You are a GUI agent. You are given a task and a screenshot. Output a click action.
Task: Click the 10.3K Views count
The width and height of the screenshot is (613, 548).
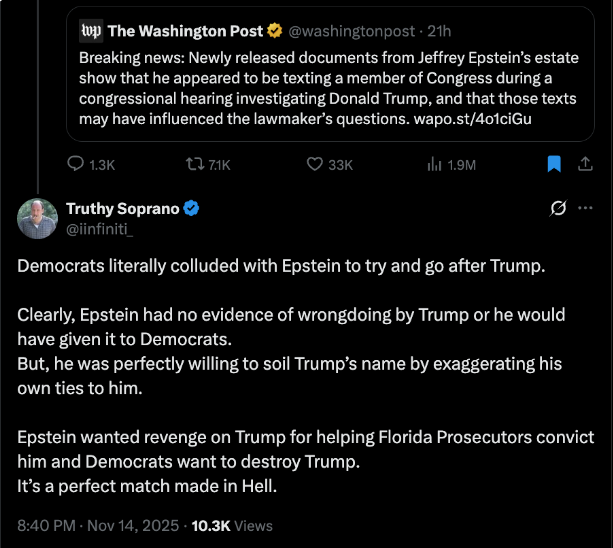tap(232, 525)
